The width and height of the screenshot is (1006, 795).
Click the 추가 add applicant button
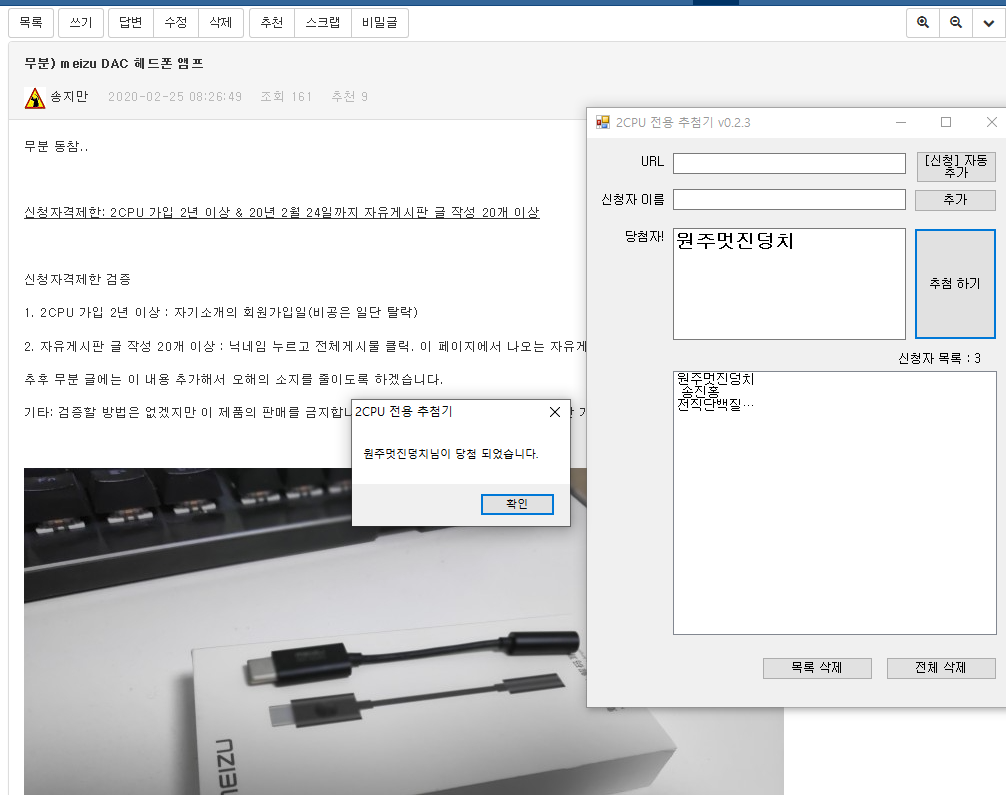coord(955,200)
